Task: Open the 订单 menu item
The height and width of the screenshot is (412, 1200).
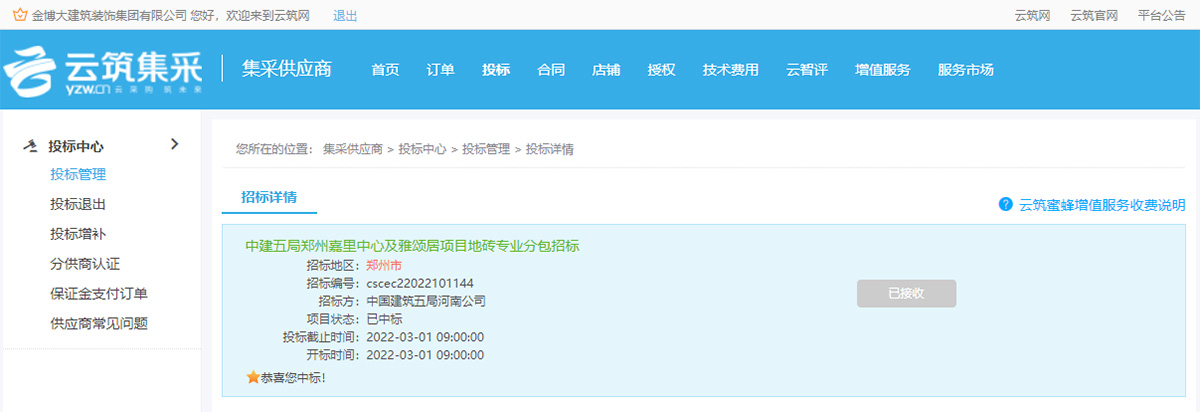Action: [440, 70]
